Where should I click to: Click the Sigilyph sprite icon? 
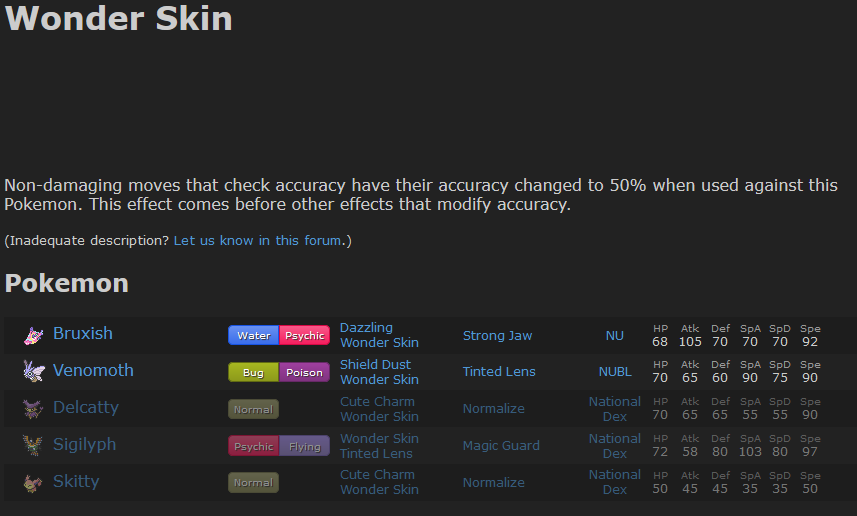pyautogui.click(x=34, y=445)
